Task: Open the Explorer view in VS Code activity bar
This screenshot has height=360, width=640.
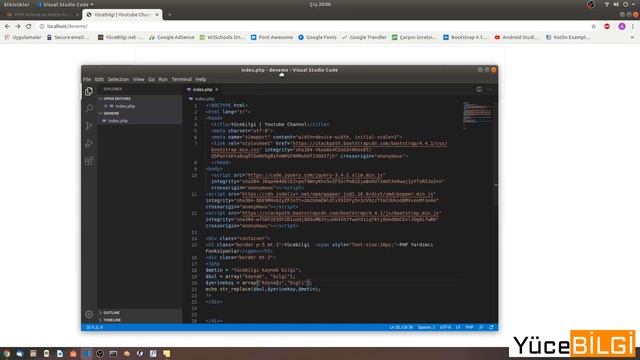Action: (x=89, y=91)
